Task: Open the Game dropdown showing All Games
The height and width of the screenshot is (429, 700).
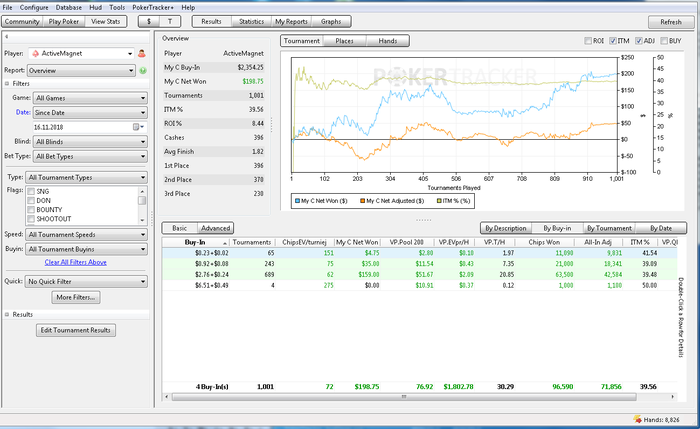Action: coord(92,98)
